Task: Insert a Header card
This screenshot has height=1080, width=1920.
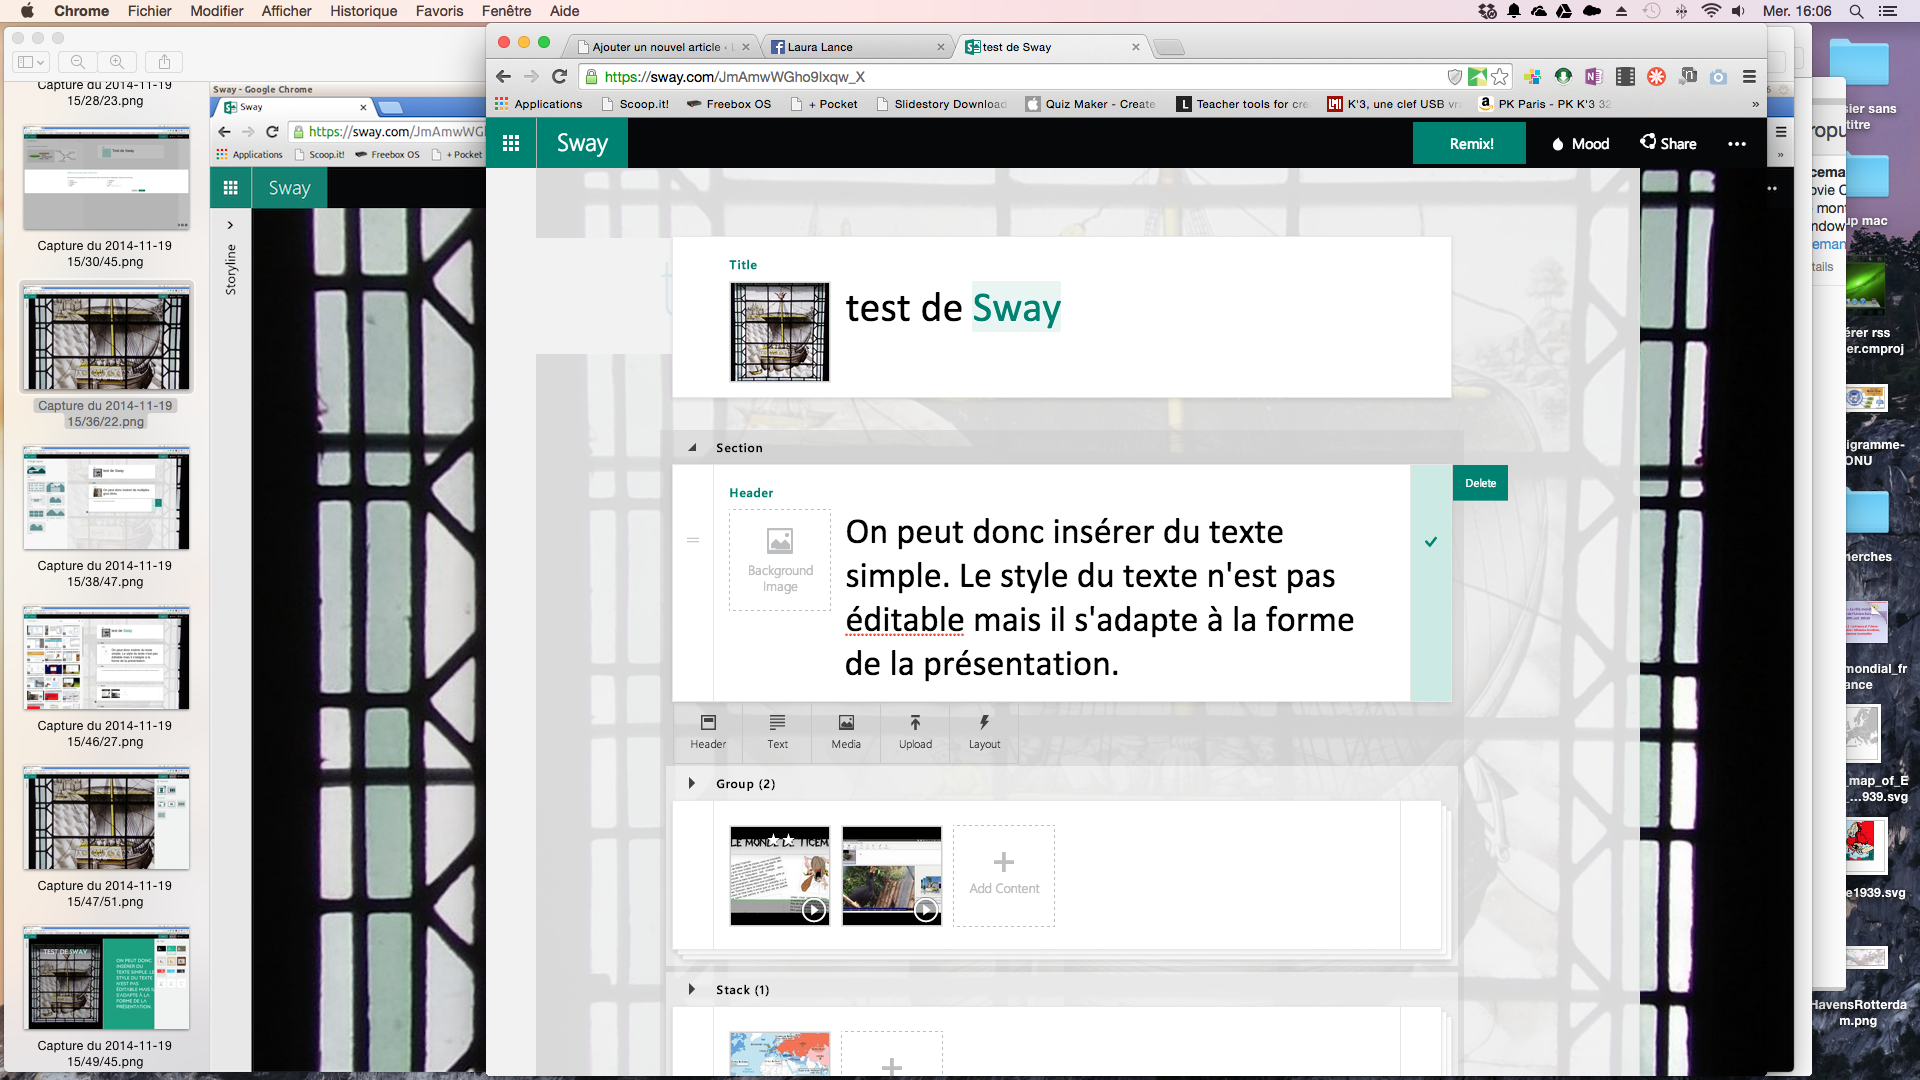Action: click(x=708, y=732)
